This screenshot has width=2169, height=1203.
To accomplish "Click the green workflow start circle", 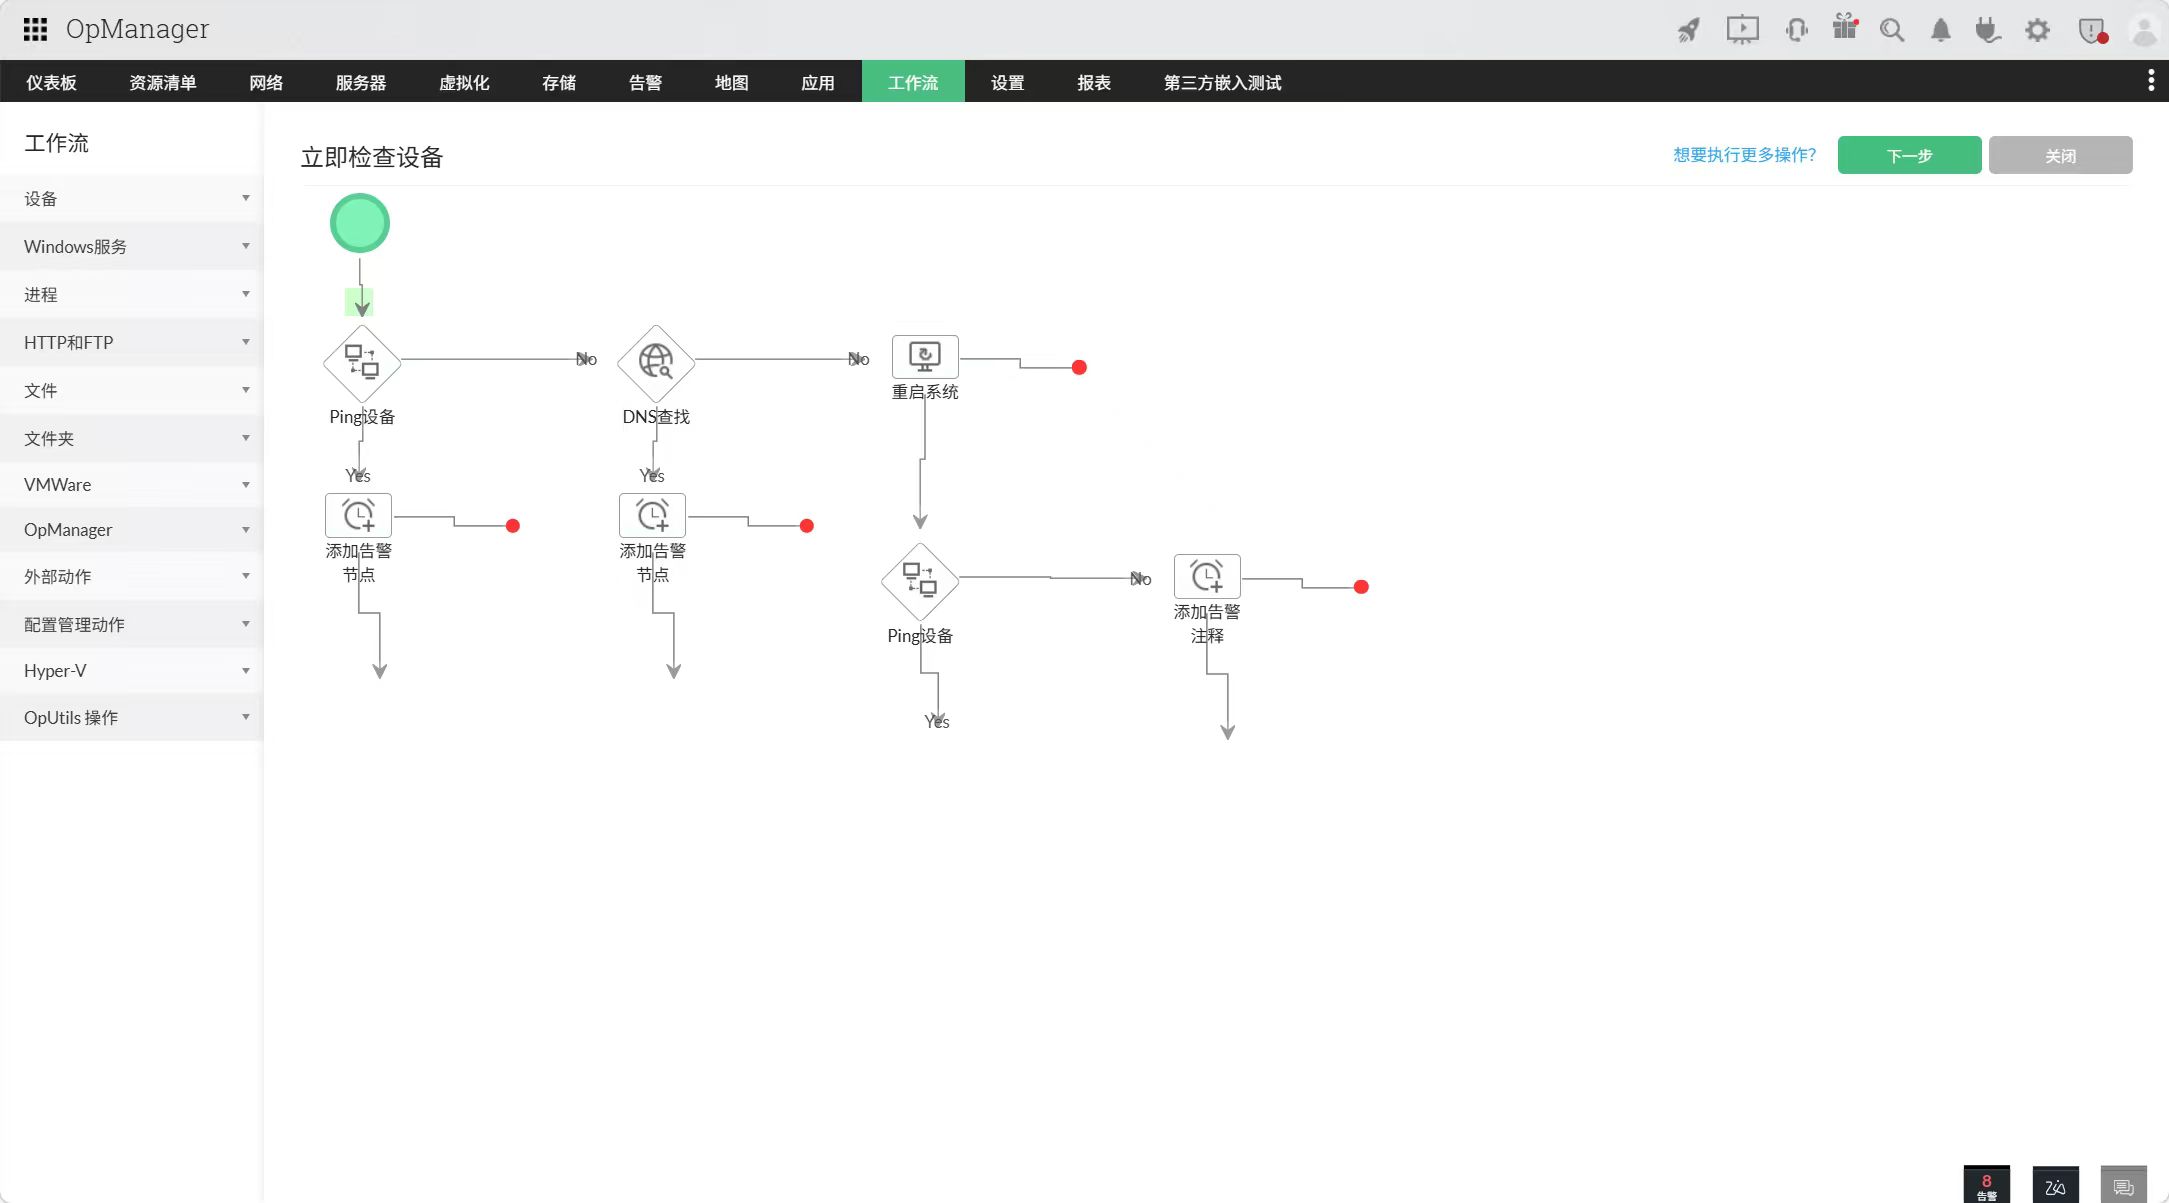I will 360,223.
